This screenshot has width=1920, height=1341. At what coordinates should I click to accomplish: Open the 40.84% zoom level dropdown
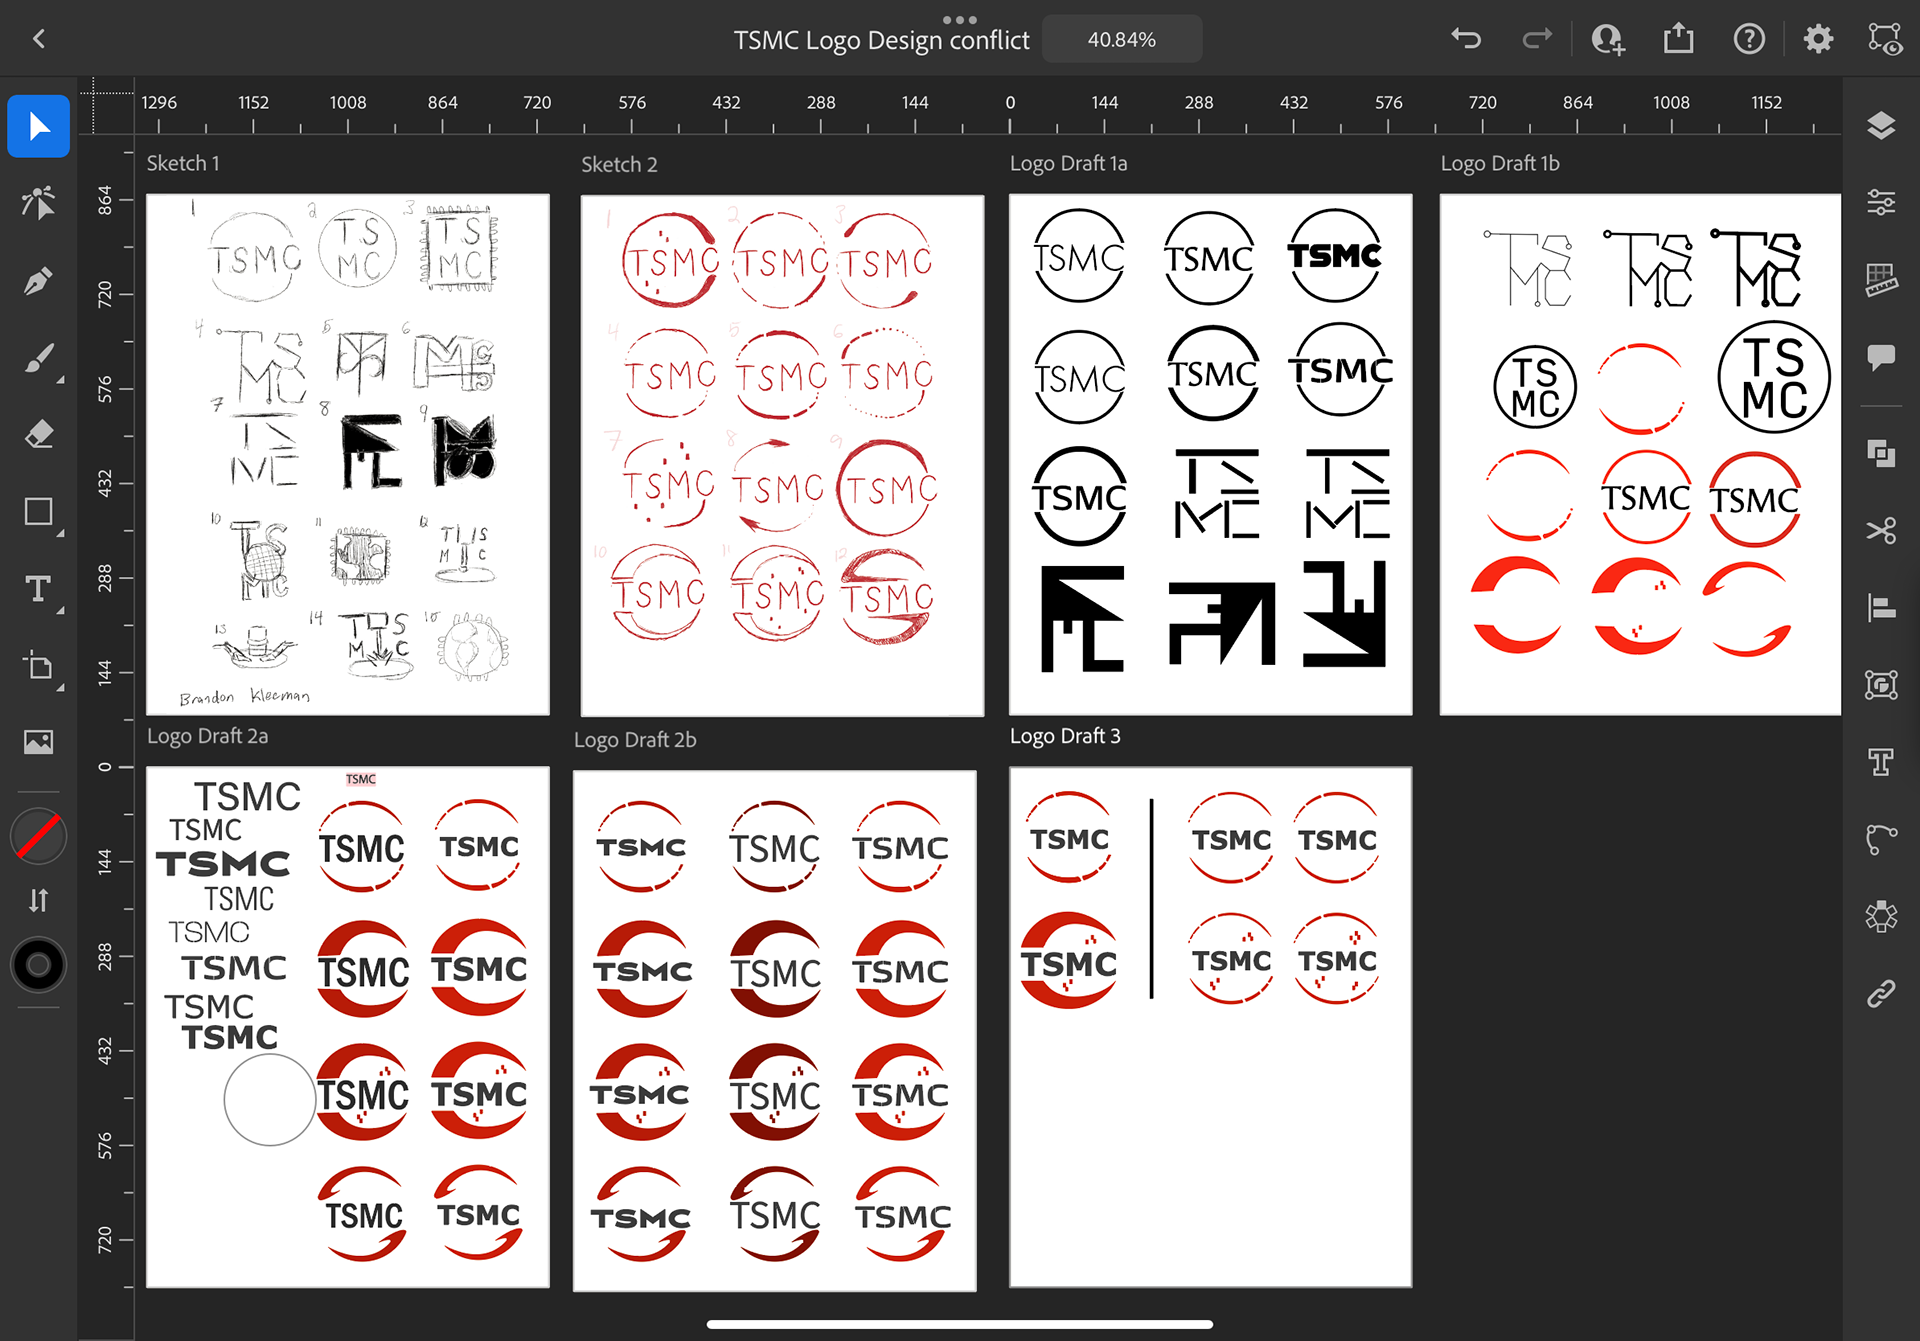(x=1121, y=40)
